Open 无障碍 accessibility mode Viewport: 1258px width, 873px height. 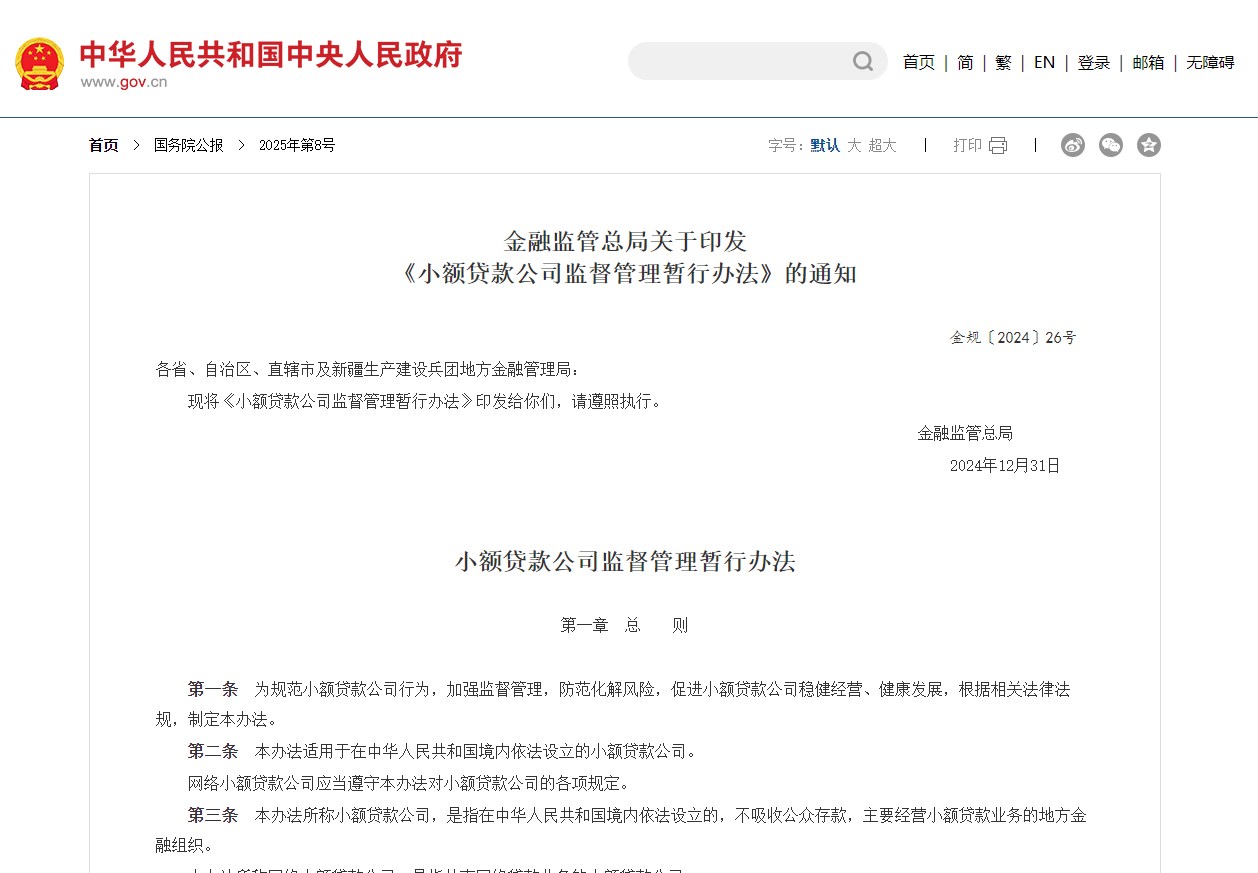1210,62
